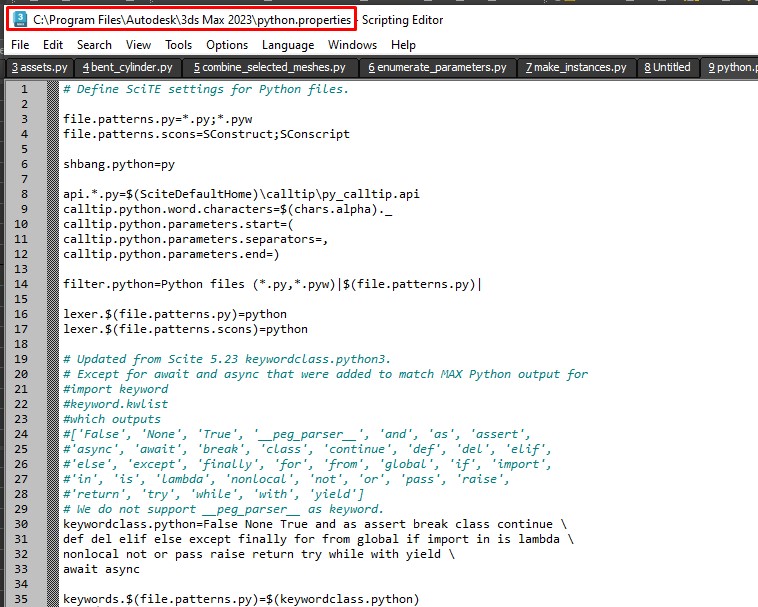Open the Help menu
The image size is (758, 607).
(403, 45)
